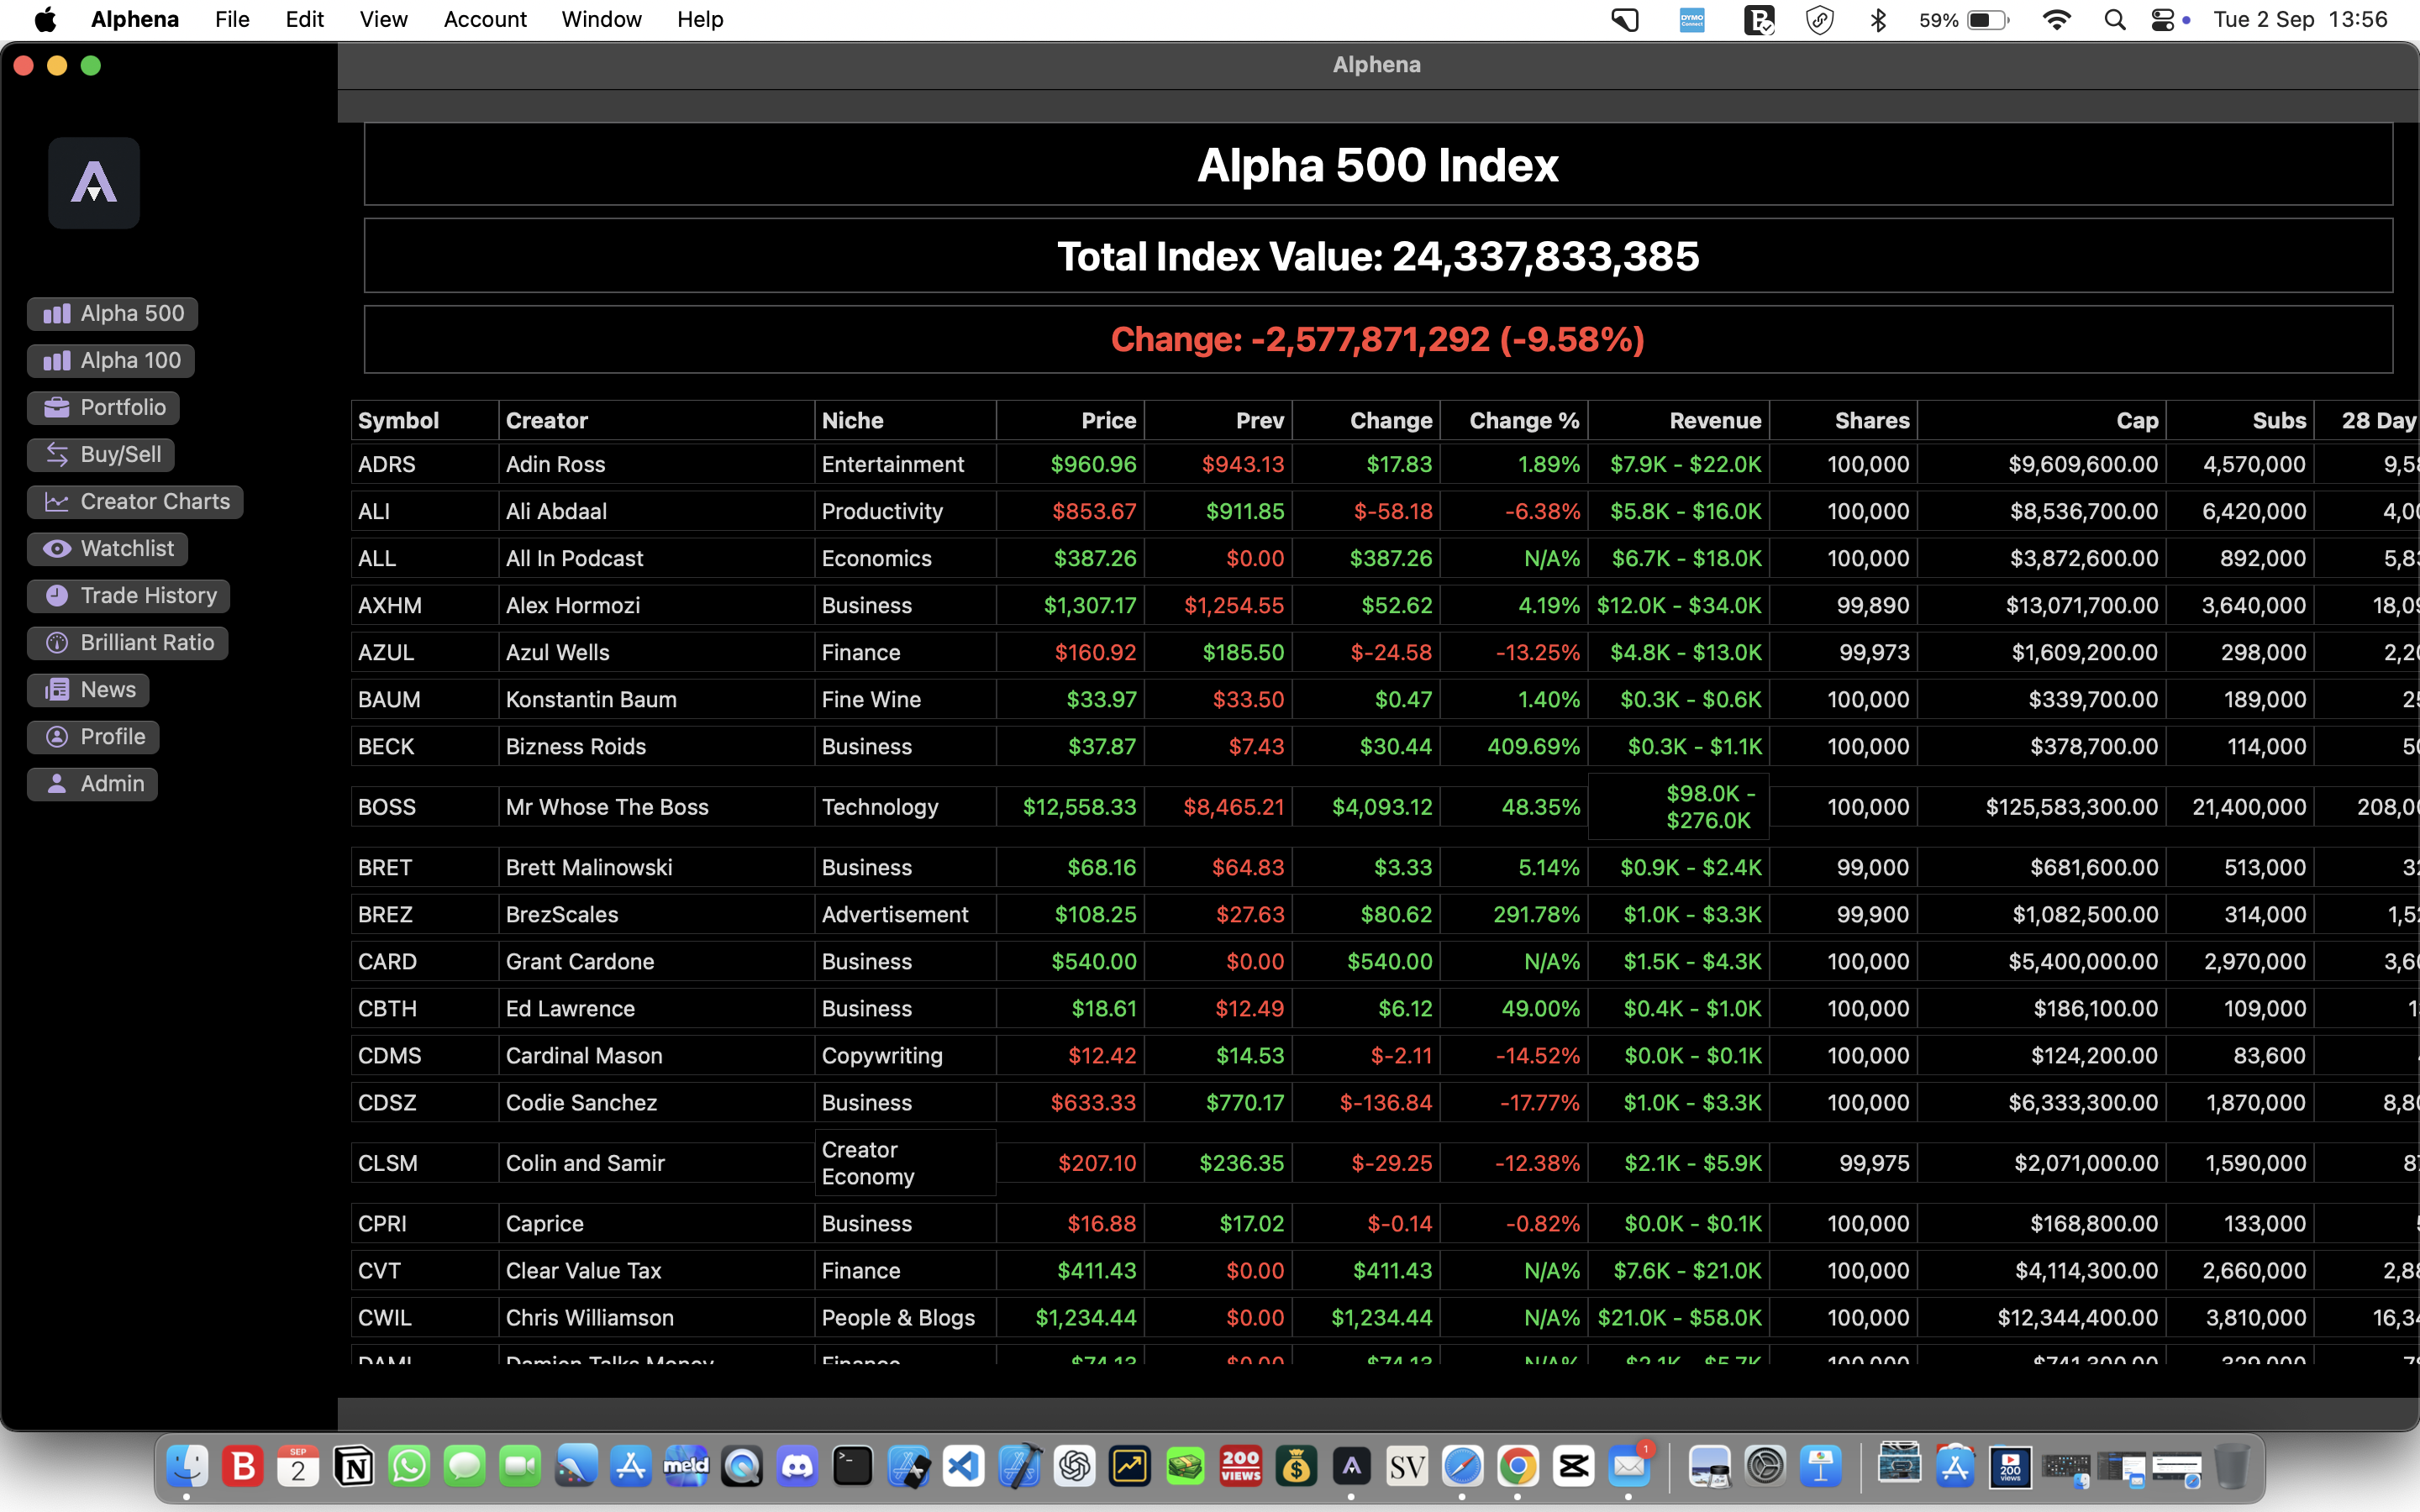2420x1512 pixels.
Task: Click the BREZ symbol cell
Action: tap(425, 915)
